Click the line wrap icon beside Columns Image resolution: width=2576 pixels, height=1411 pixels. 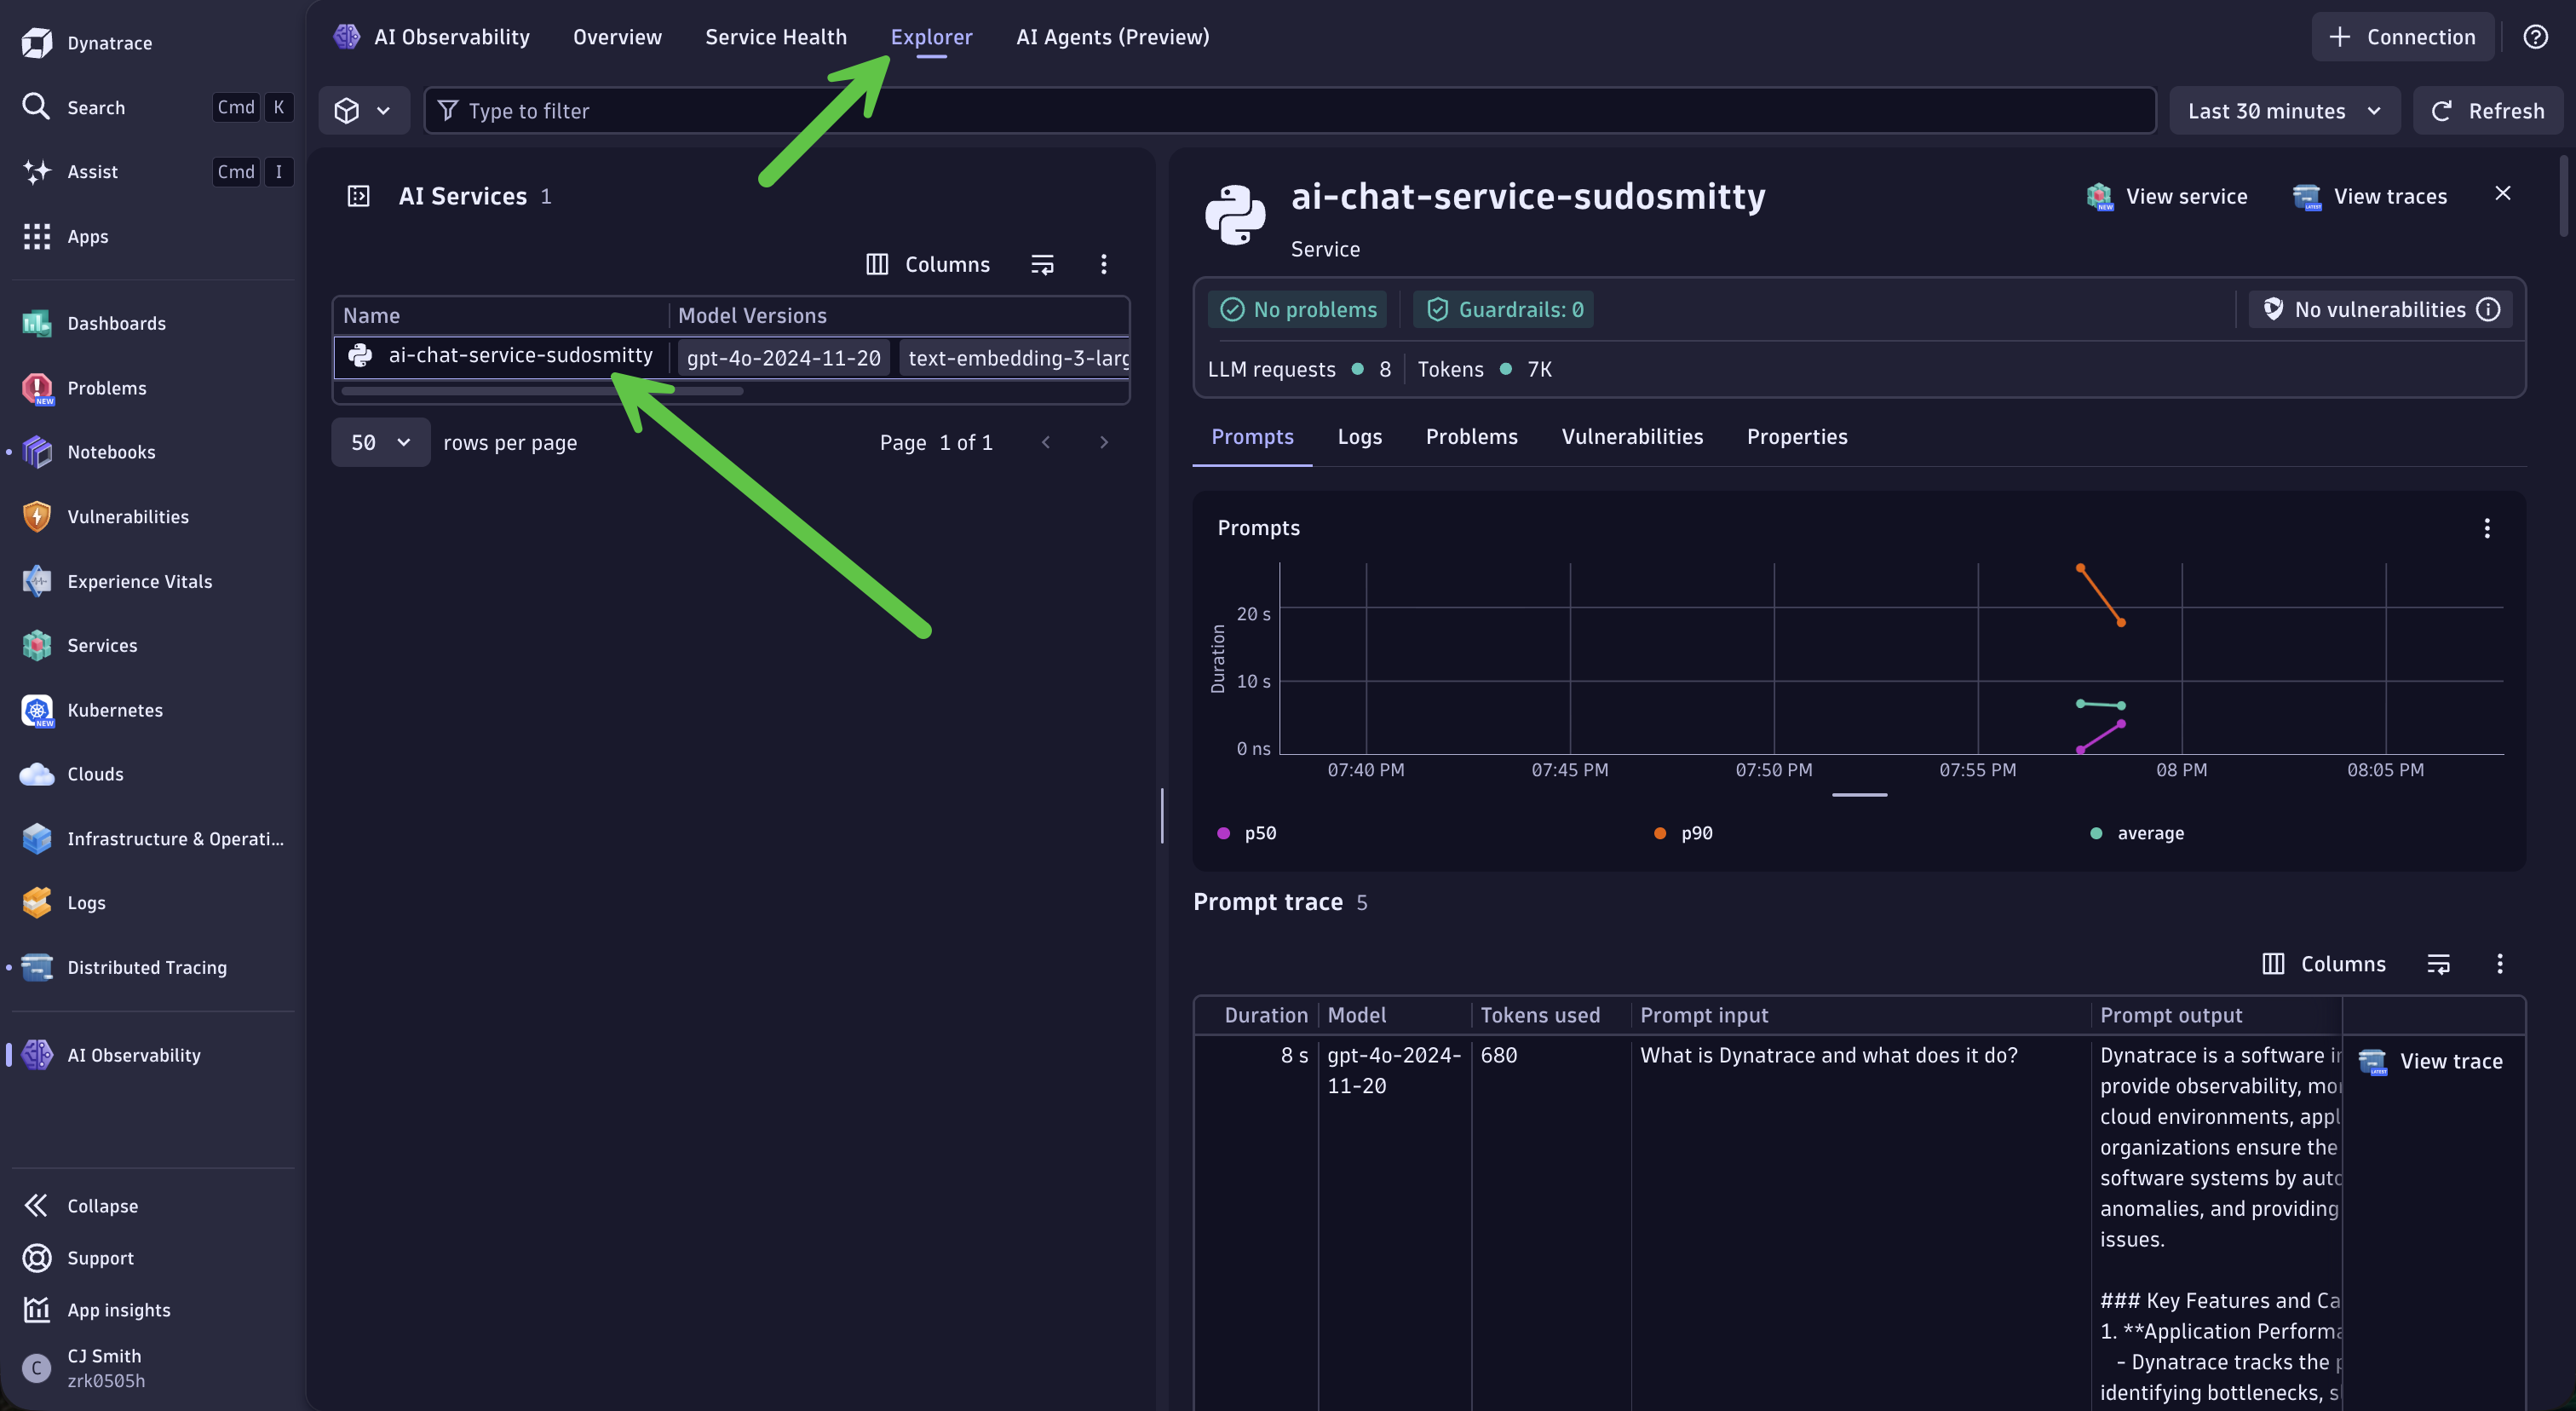pyautogui.click(x=1042, y=264)
